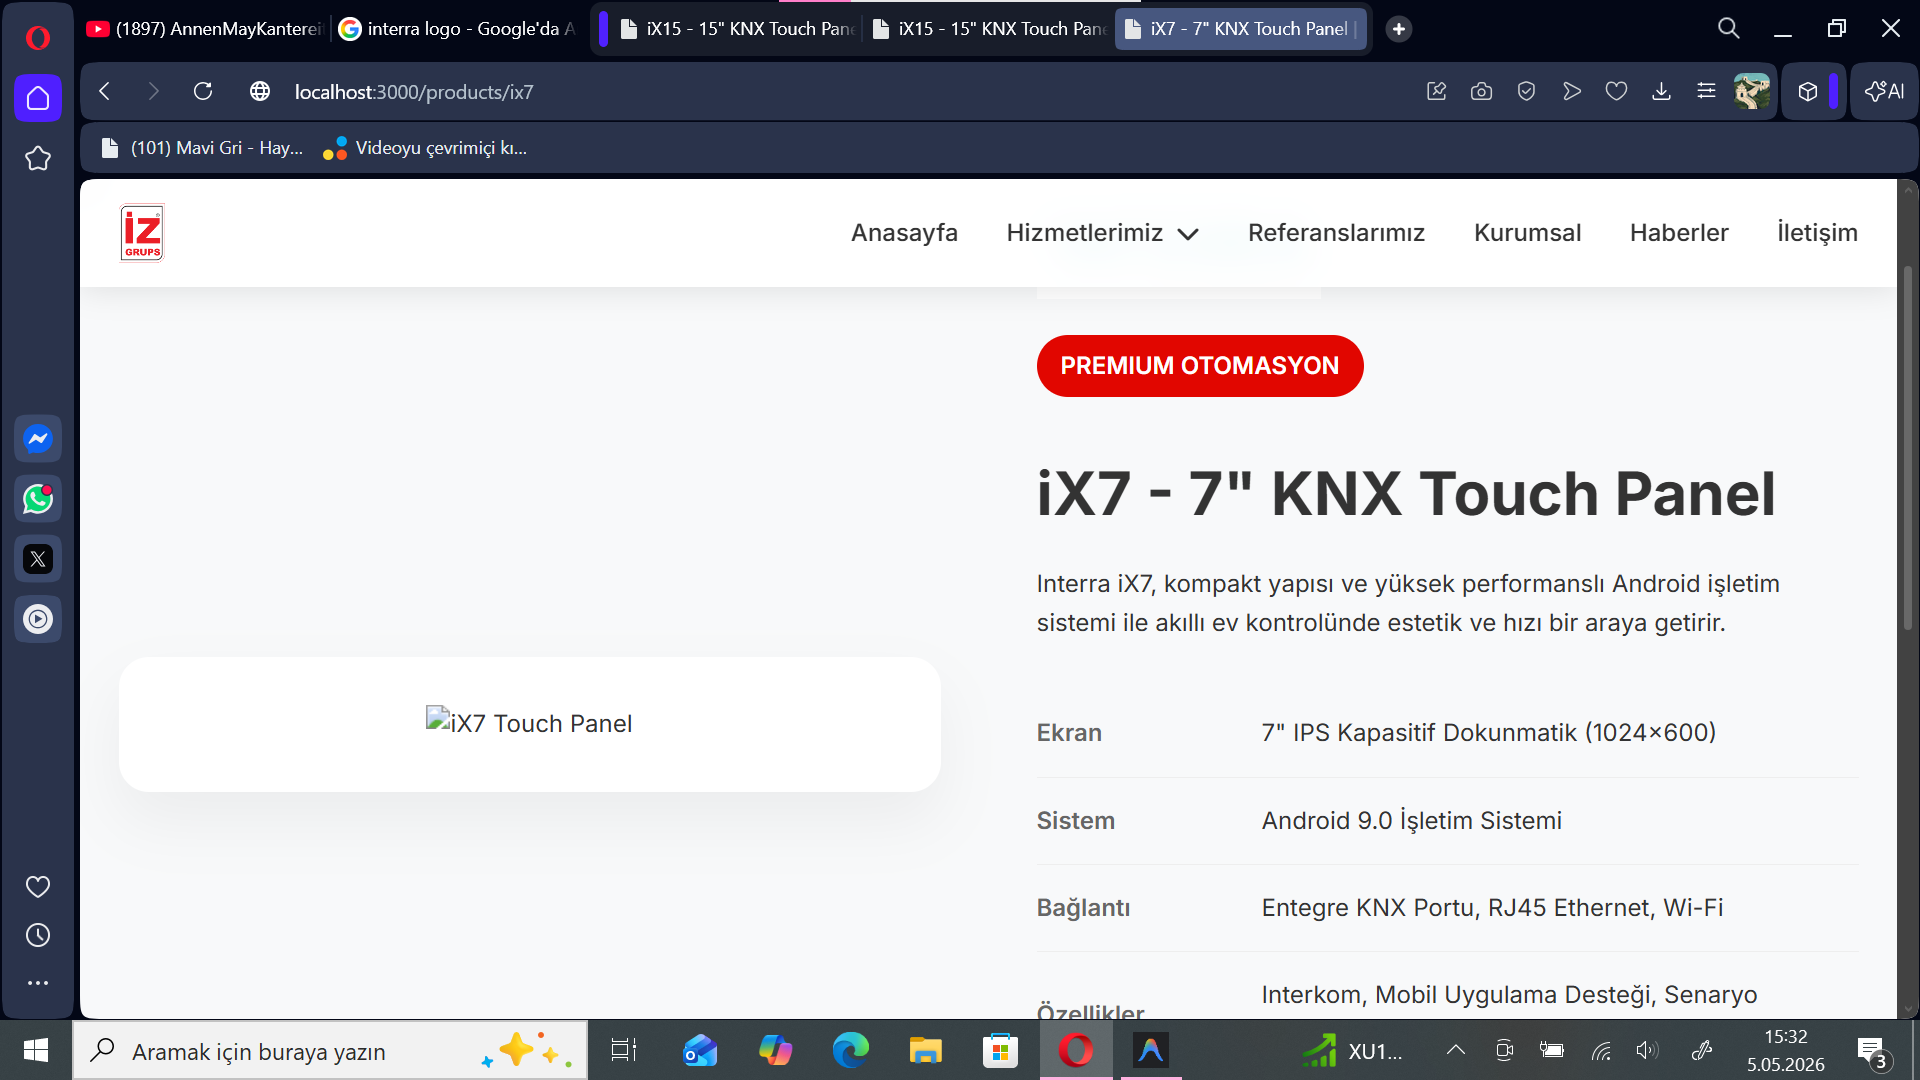The image size is (1920, 1080).
Task: Click the IZ Grups logo
Action: (x=142, y=233)
